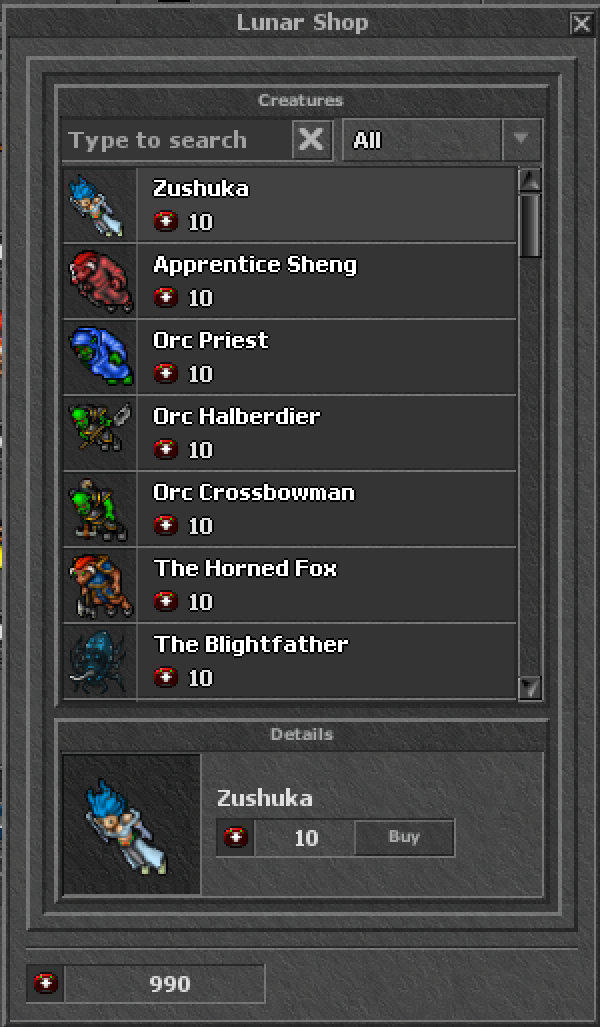Click the Type to search field
This screenshot has width=600, height=1027.
click(176, 140)
